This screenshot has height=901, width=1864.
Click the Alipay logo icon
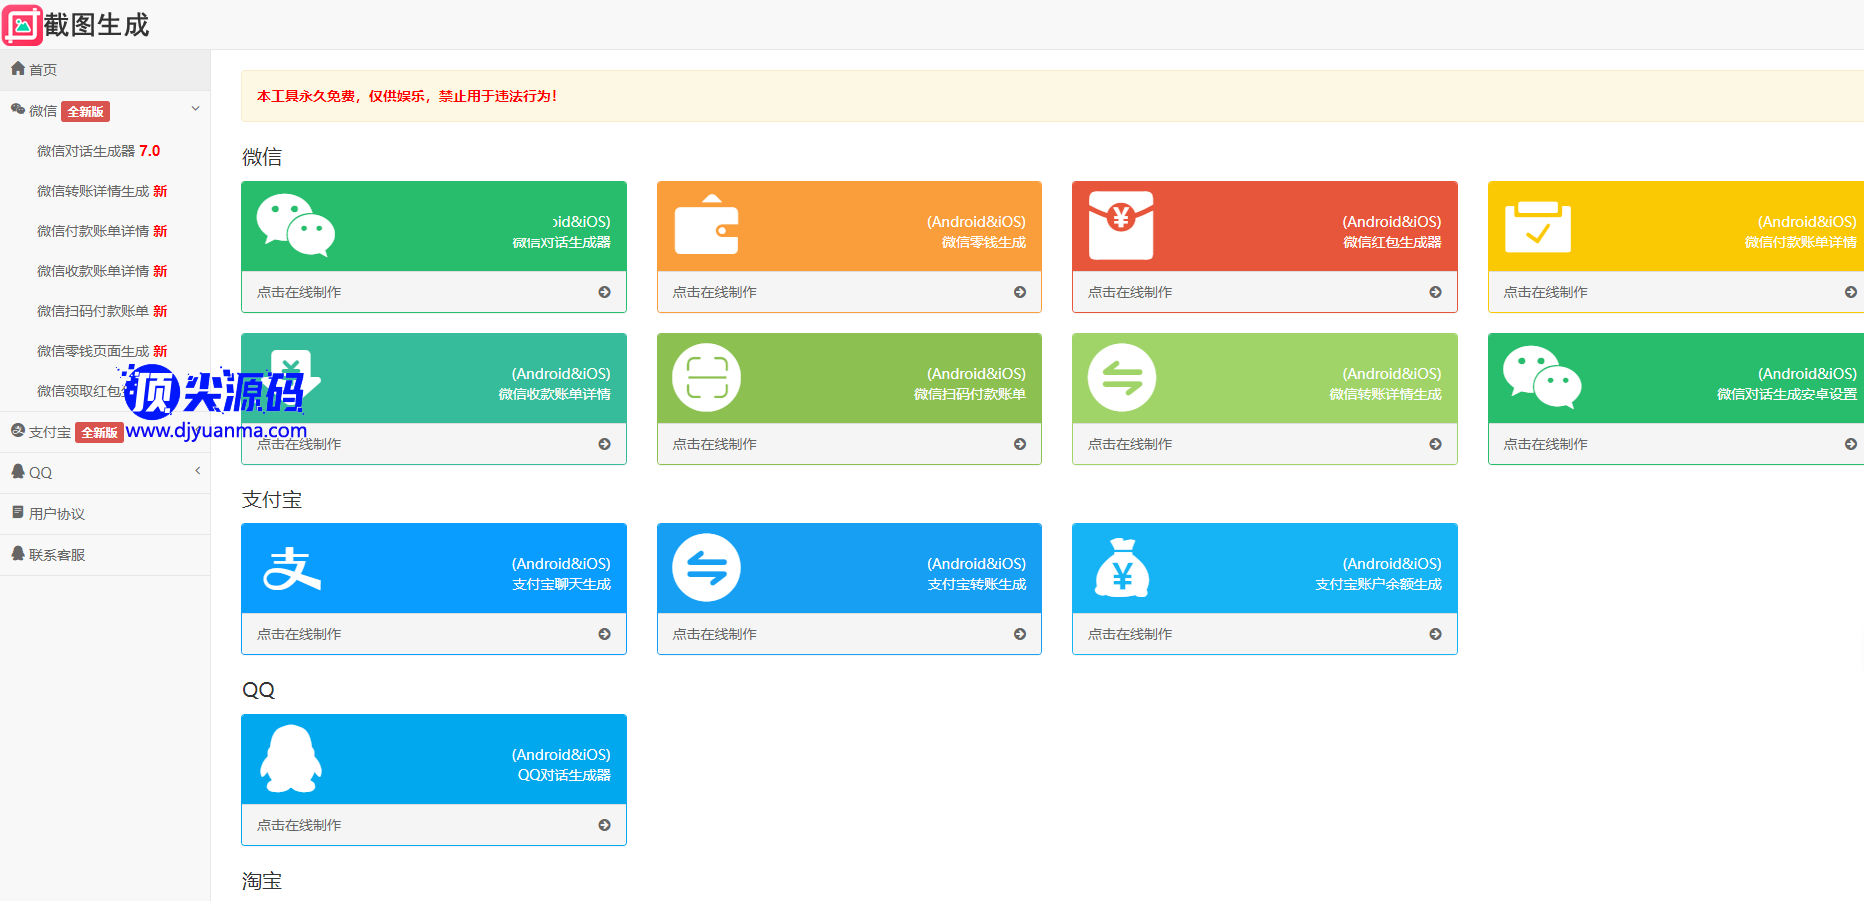[291, 568]
